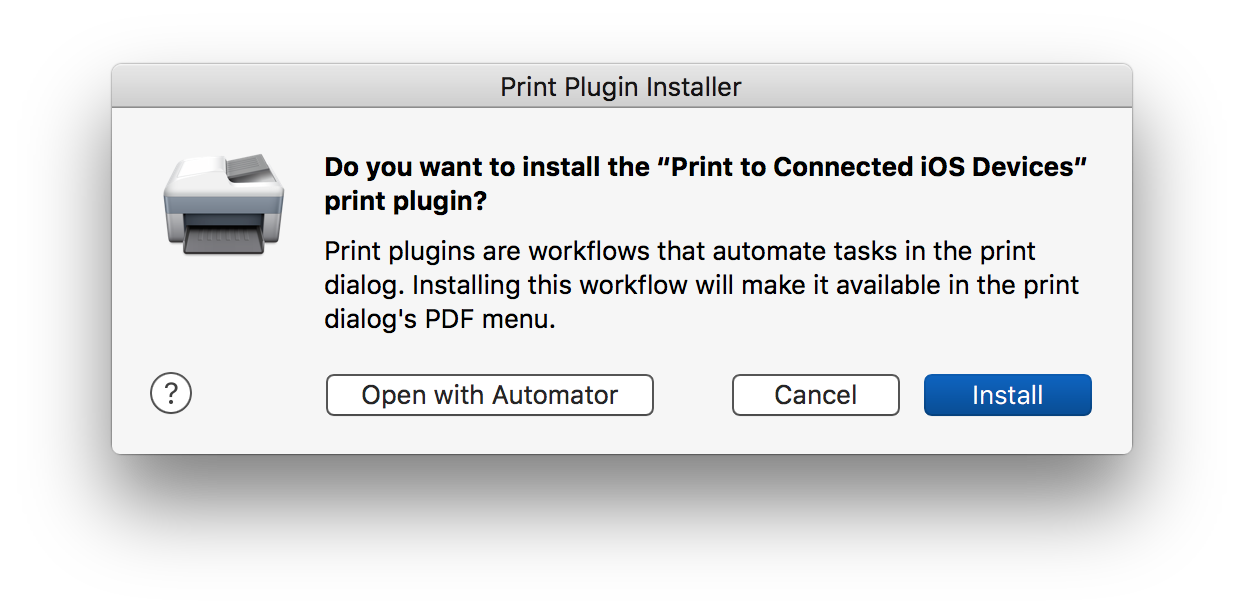Dismiss the dialog using Cancel
The width and height of the screenshot is (1244, 614).
pyautogui.click(x=815, y=394)
